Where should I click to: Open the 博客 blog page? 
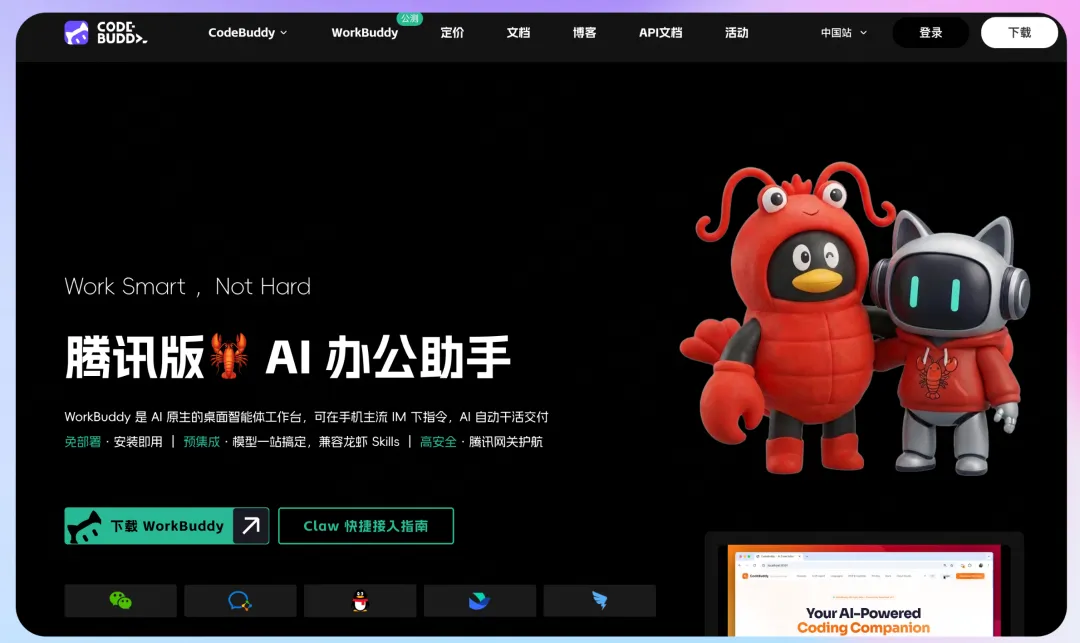584,32
